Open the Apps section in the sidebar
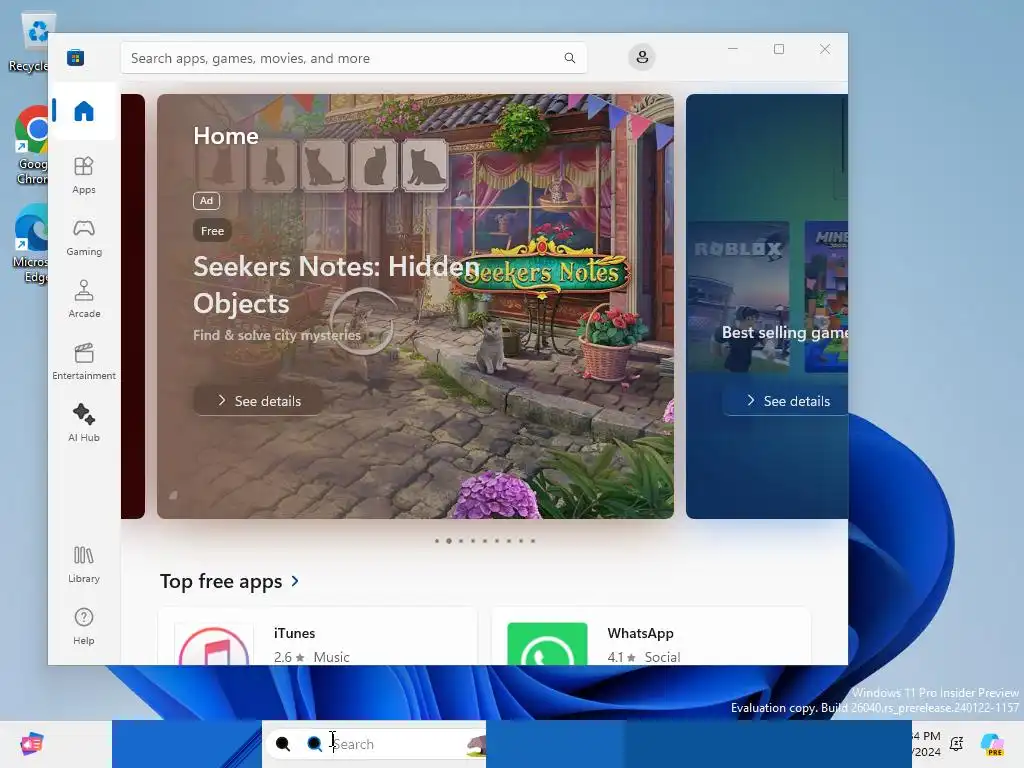This screenshot has width=1024, height=768. coord(84,175)
